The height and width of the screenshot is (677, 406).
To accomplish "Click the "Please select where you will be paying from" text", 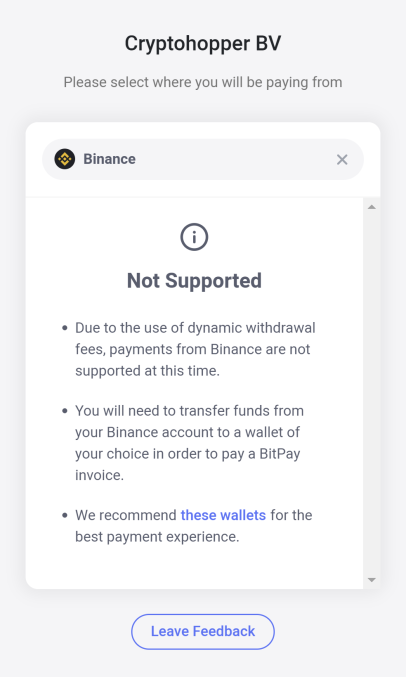I will pyautogui.click(x=203, y=82).
